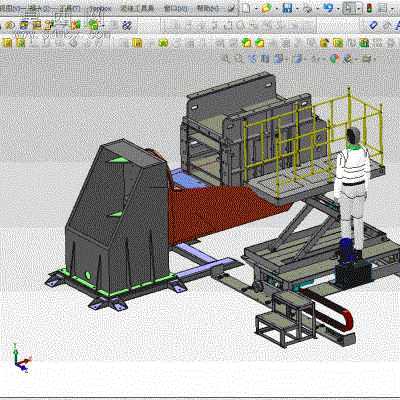
Task: Expand the Open file dropdown arrow
Action: (x=276, y=9)
